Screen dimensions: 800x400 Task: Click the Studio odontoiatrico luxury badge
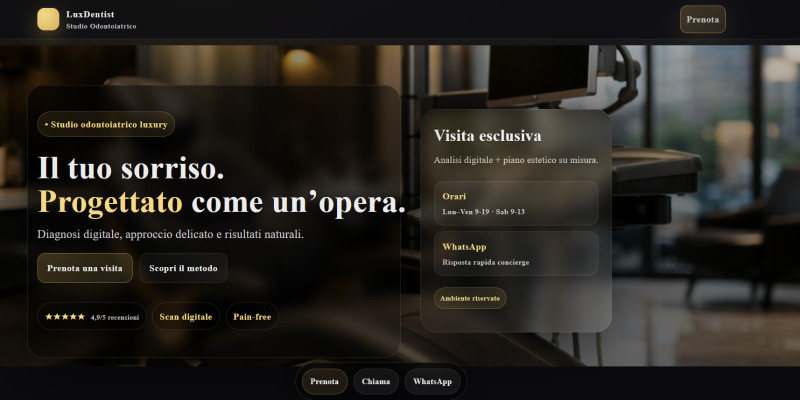point(106,124)
